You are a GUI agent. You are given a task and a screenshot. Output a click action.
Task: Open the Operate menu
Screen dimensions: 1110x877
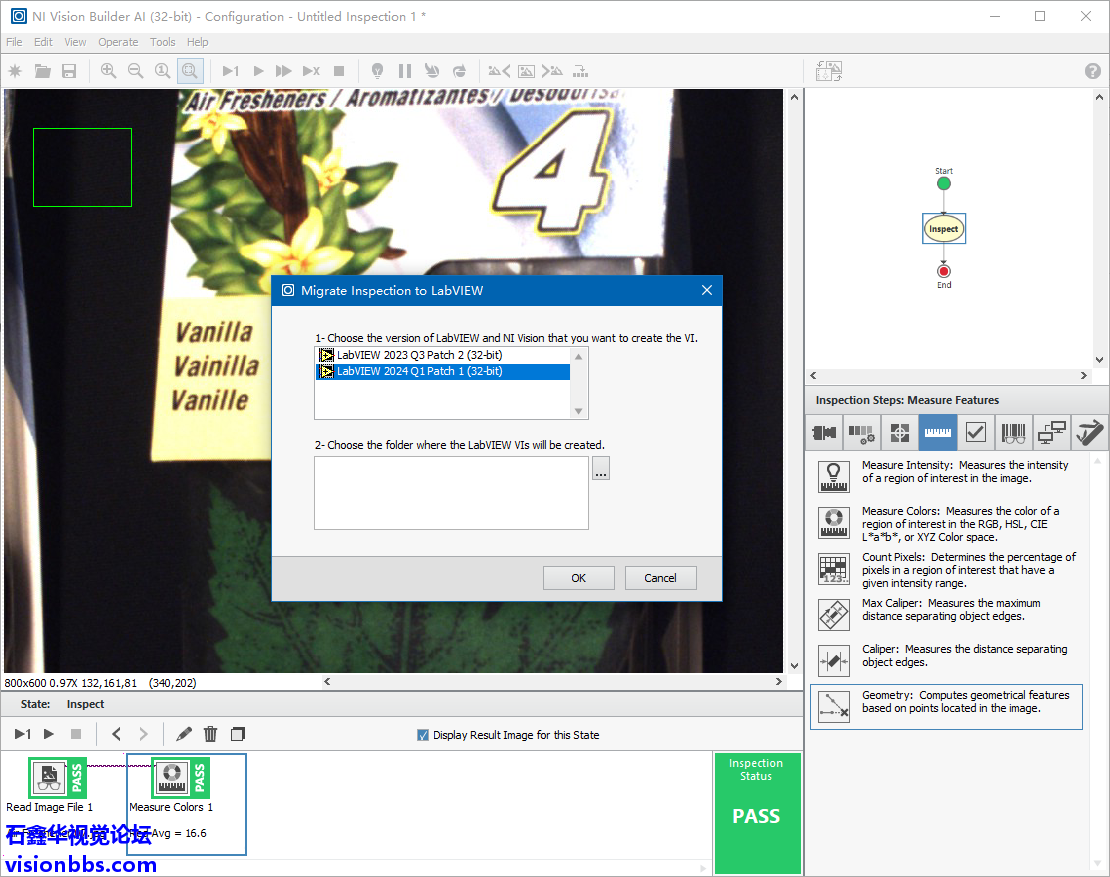pos(118,42)
